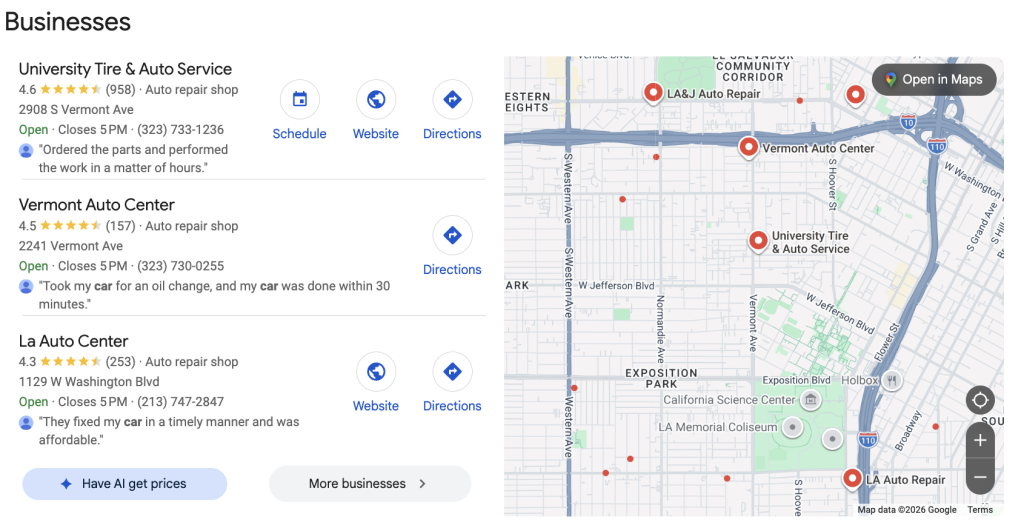Click (157) review count for Vermont Auto Center
Screen dimensions: 1024x531
(x=120, y=226)
